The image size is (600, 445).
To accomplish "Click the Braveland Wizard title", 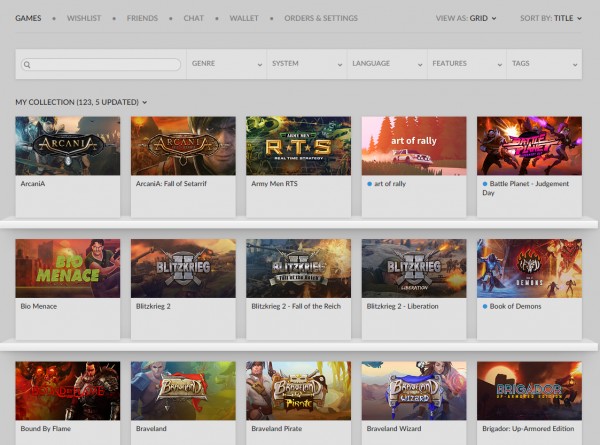I will 394,429.
